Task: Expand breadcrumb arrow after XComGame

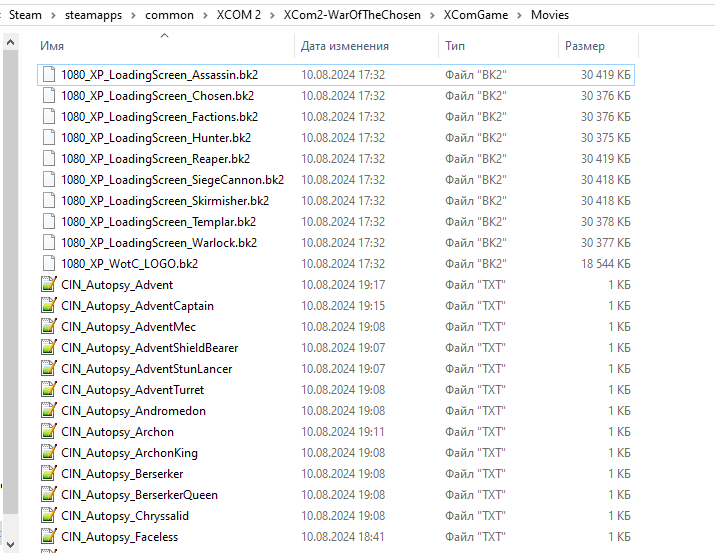Action: click(x=519, y=16)
